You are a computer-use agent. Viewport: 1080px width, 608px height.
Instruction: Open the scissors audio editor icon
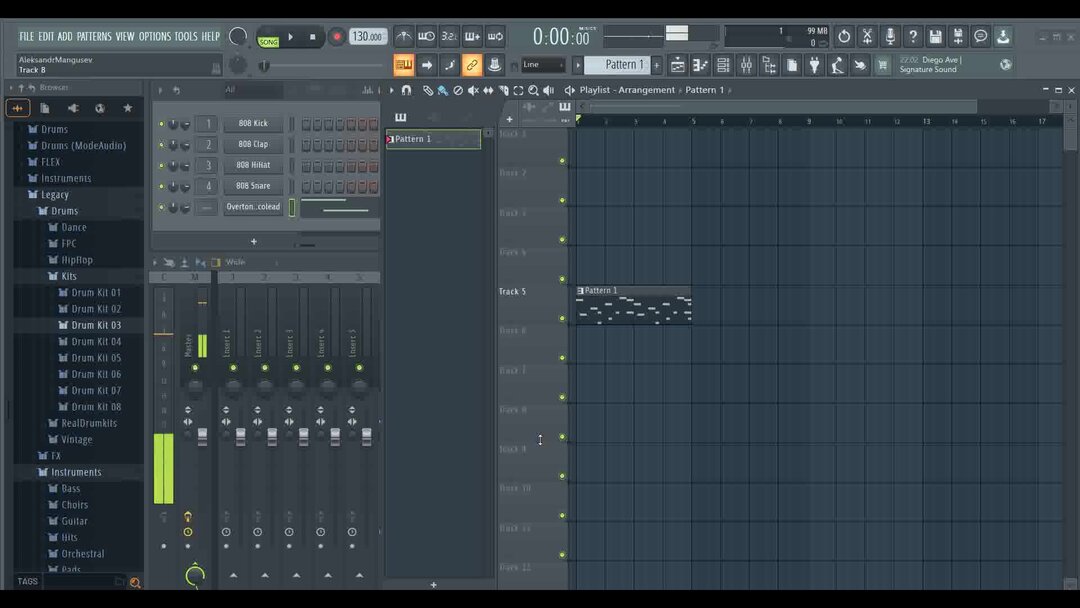click(867, 36)
